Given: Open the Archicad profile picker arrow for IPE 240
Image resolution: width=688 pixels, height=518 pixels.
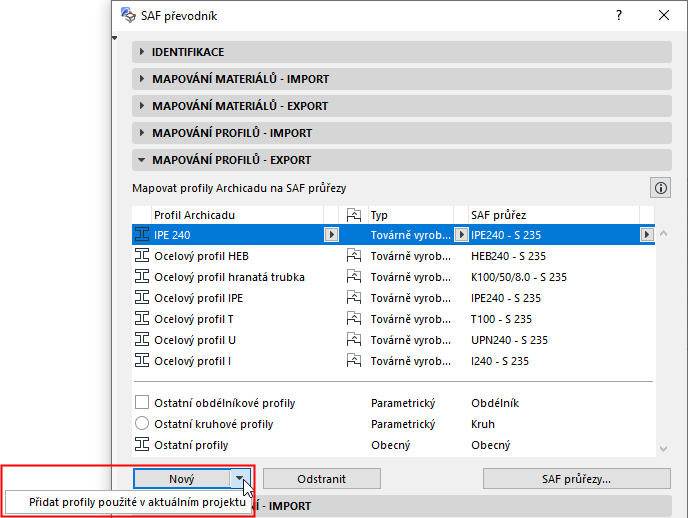Looking at the screenshot, I should [331, 235].
